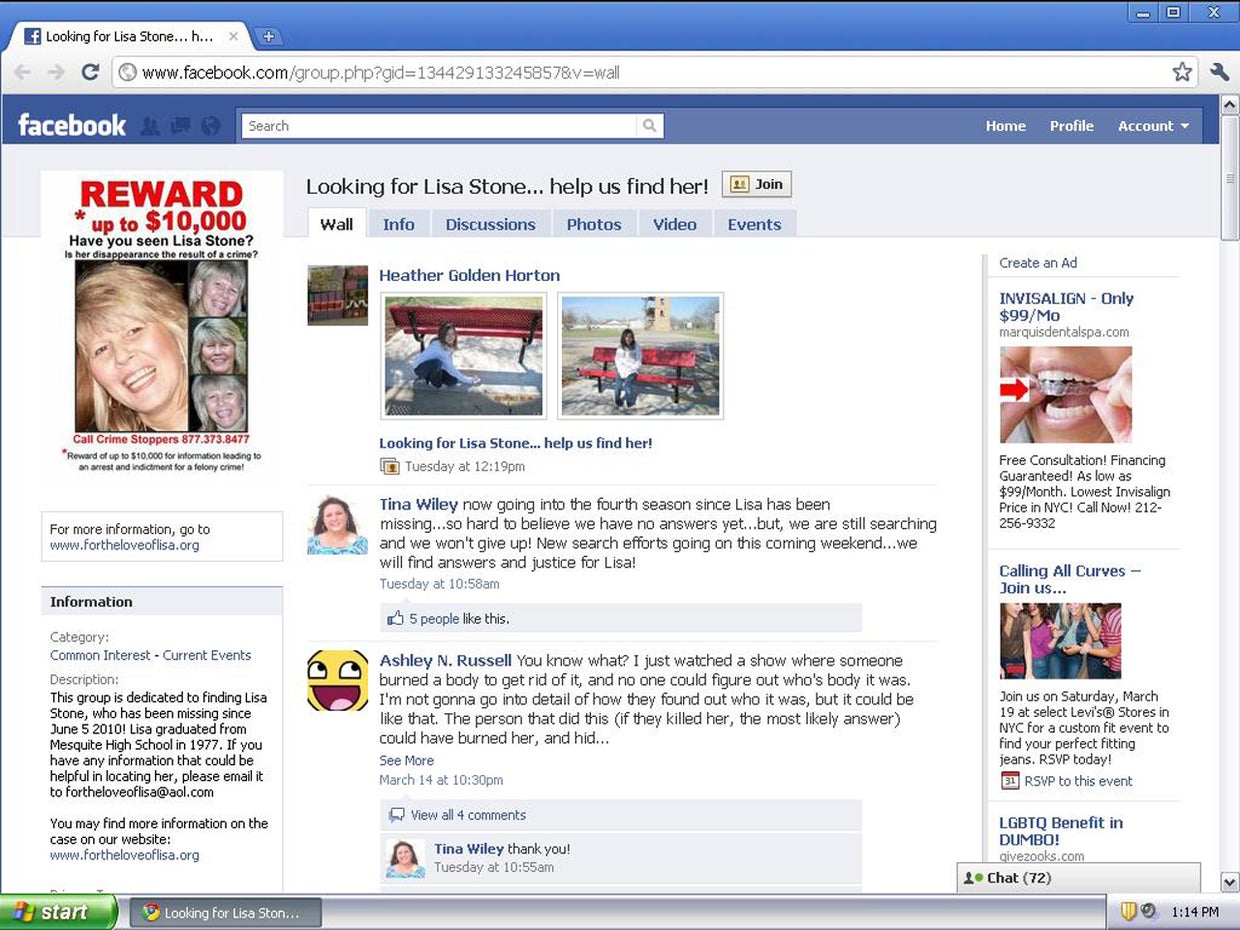Expand the See More link on Ashley's post
The width and height of the screenshot is (1240, 930).
click(406, 760)
